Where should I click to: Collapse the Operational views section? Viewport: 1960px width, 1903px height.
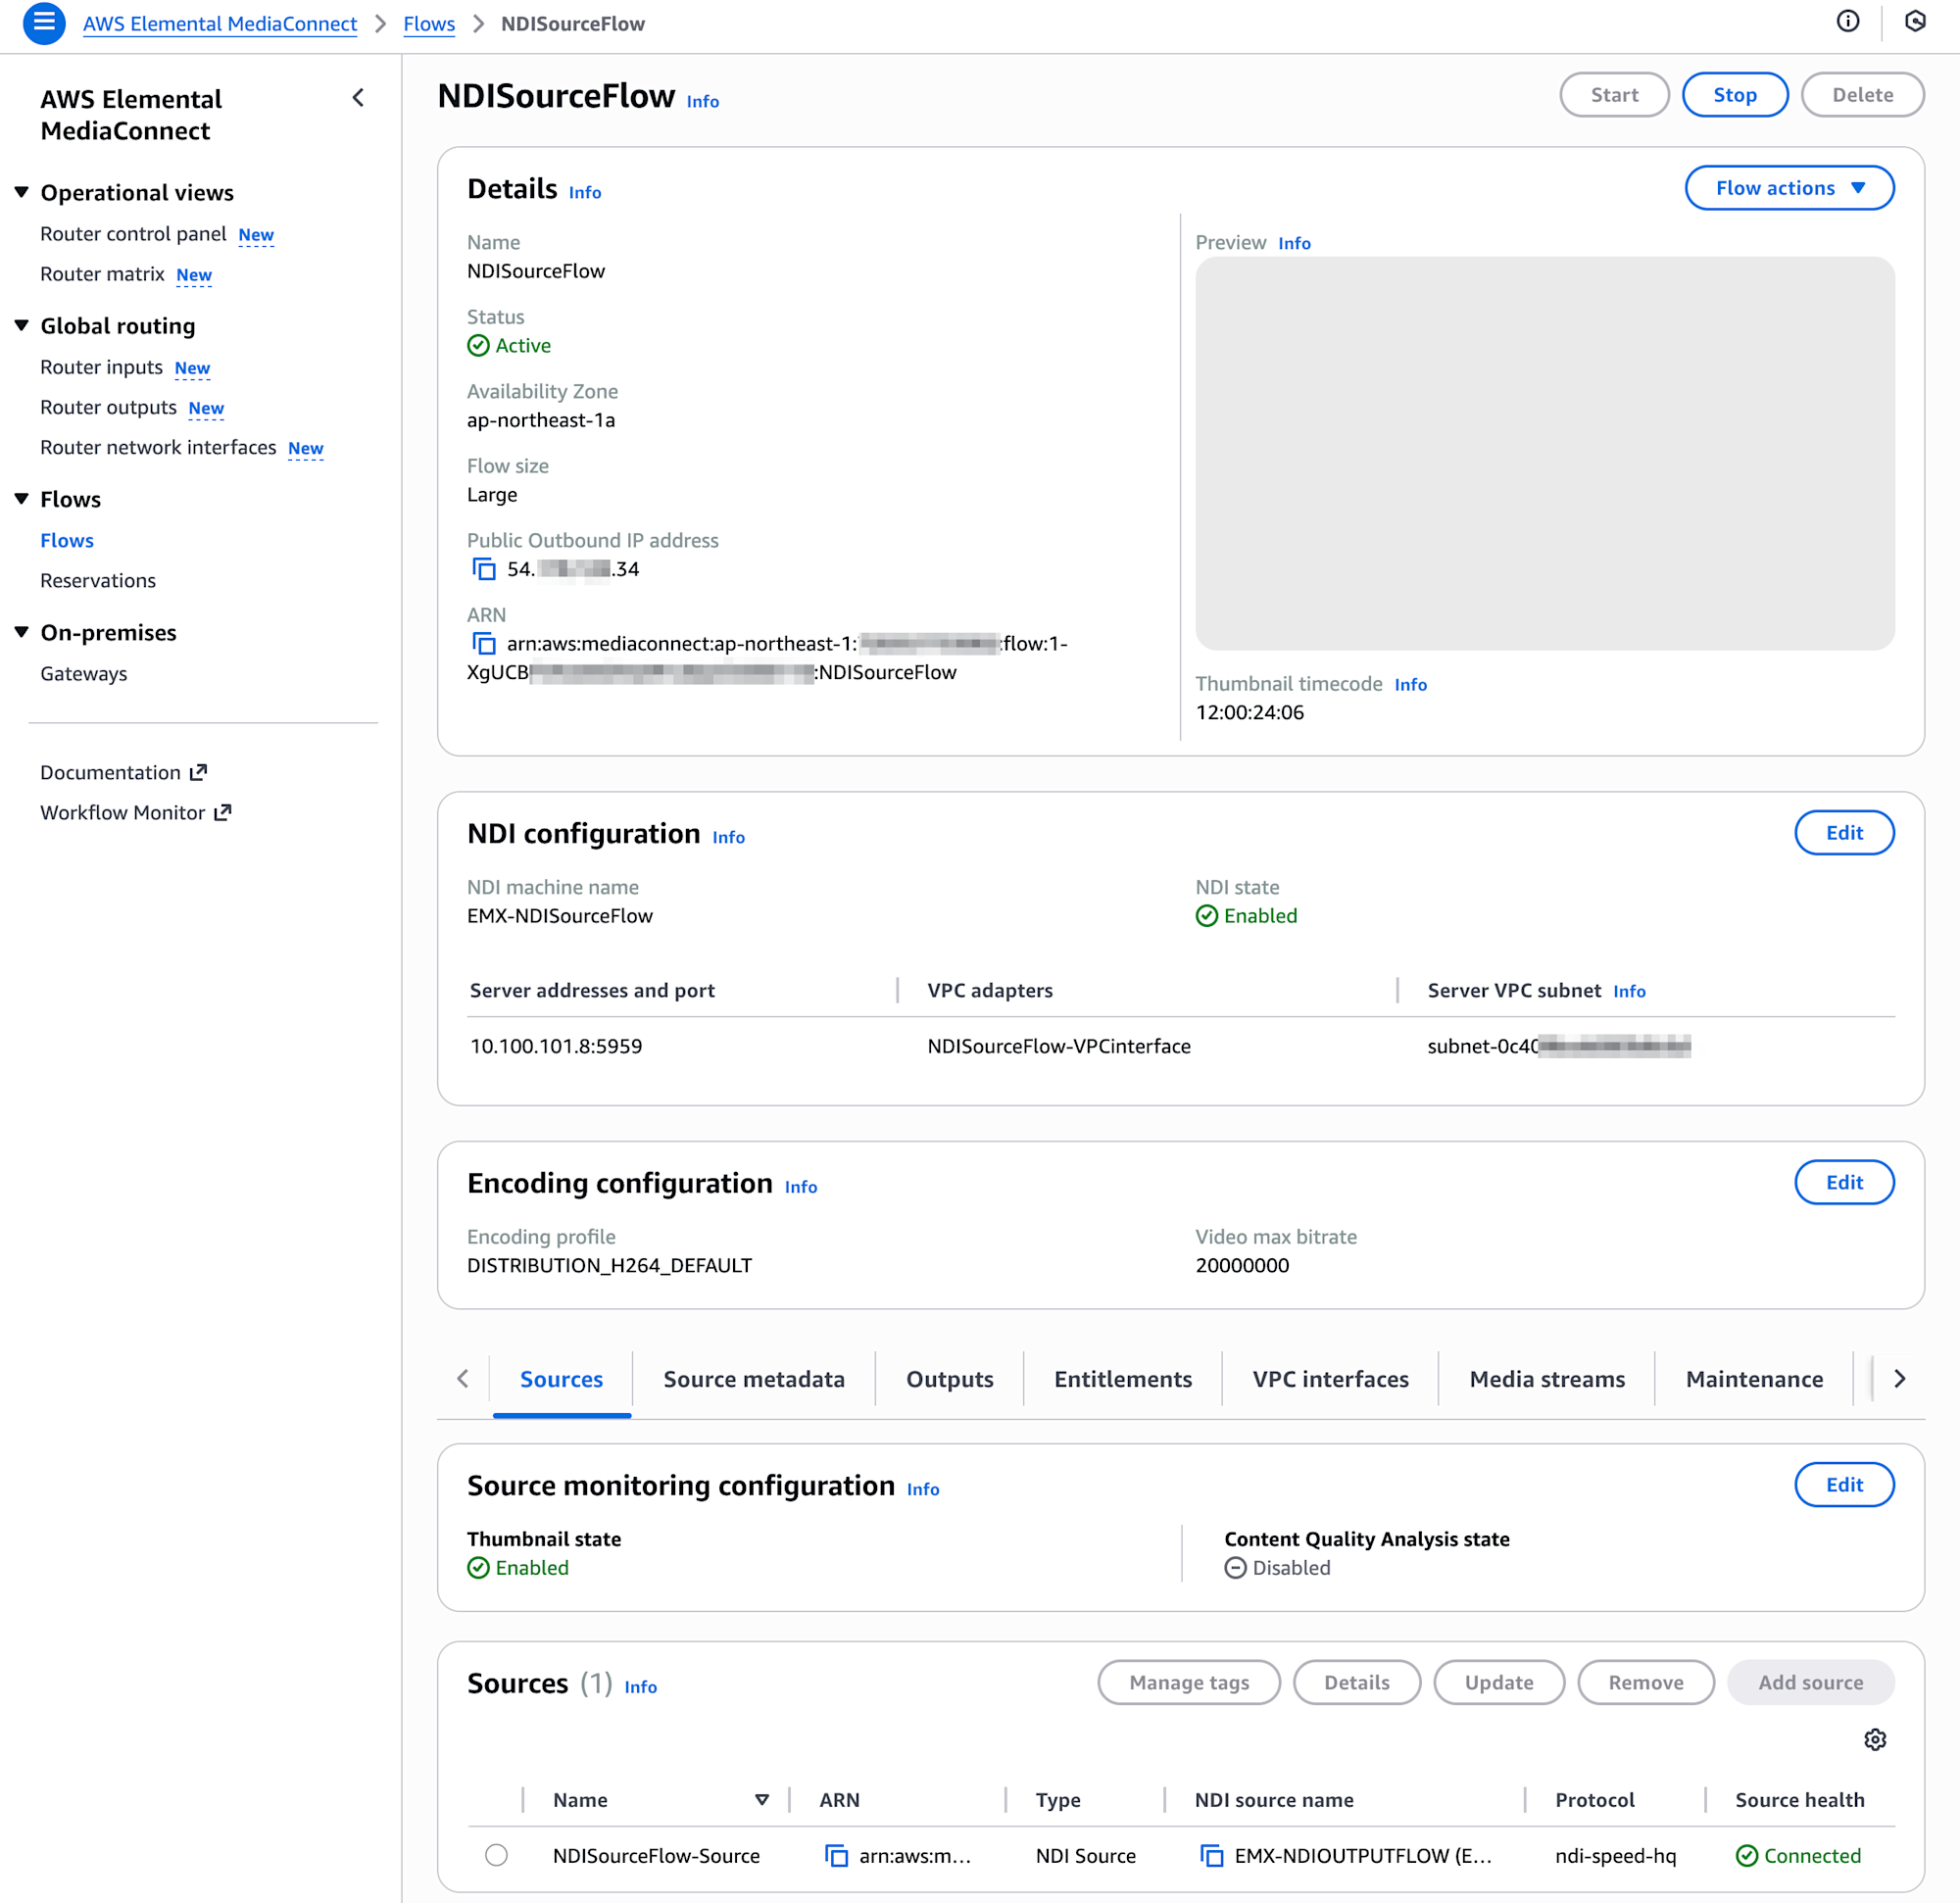tap(21, 192)
